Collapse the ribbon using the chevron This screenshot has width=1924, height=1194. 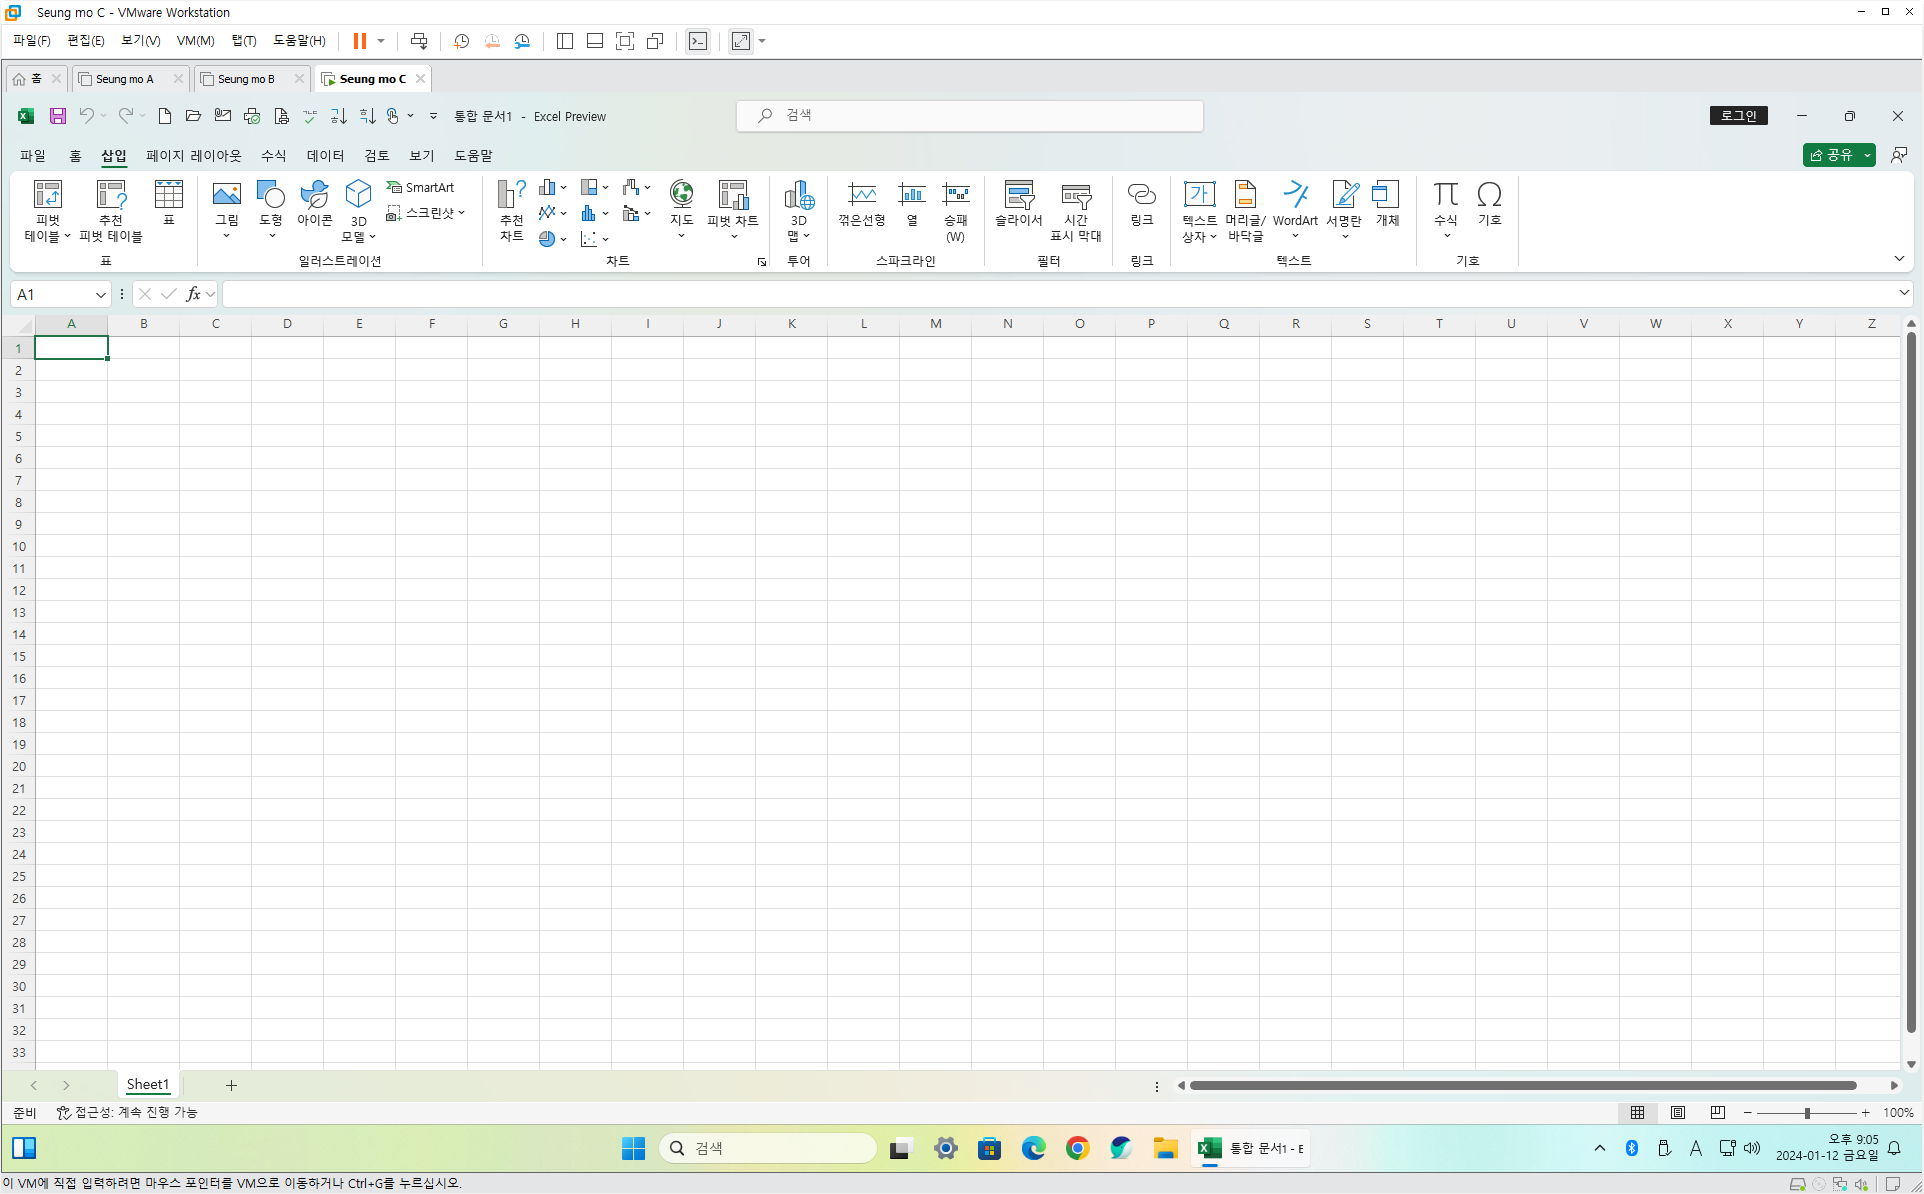[1899, 259]
